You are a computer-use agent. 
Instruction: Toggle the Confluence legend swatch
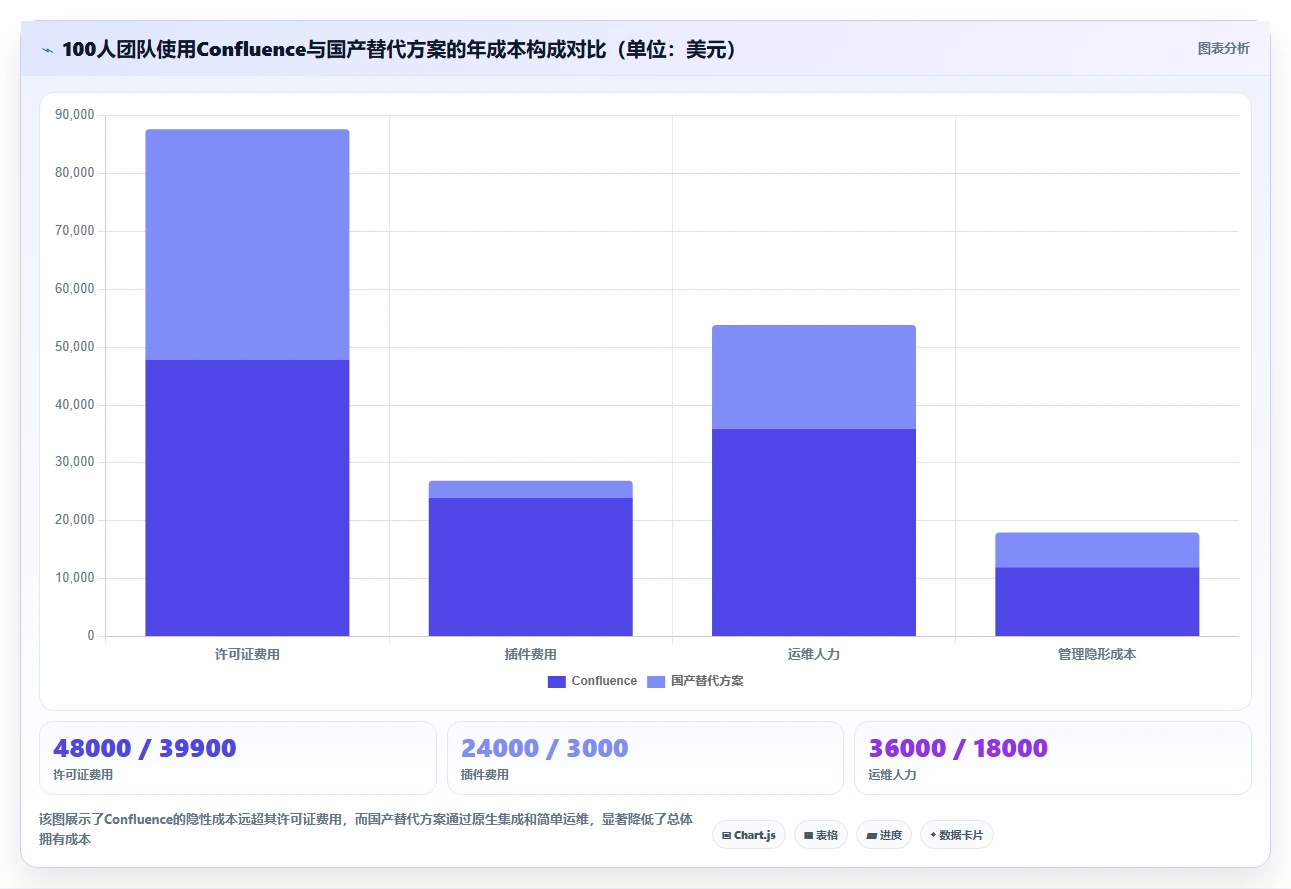pyautogui.click(x=557, y=681)
